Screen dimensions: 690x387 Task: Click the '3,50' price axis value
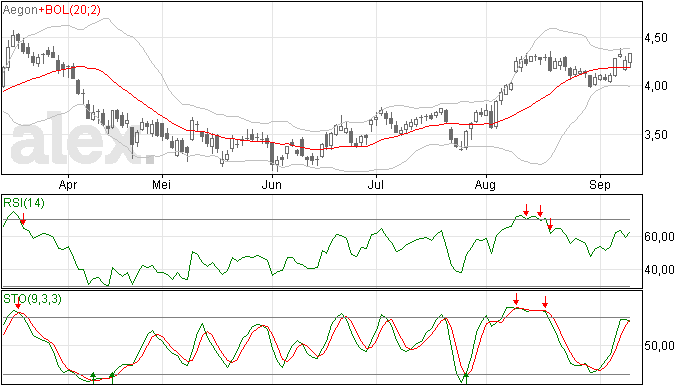point(656,135)
